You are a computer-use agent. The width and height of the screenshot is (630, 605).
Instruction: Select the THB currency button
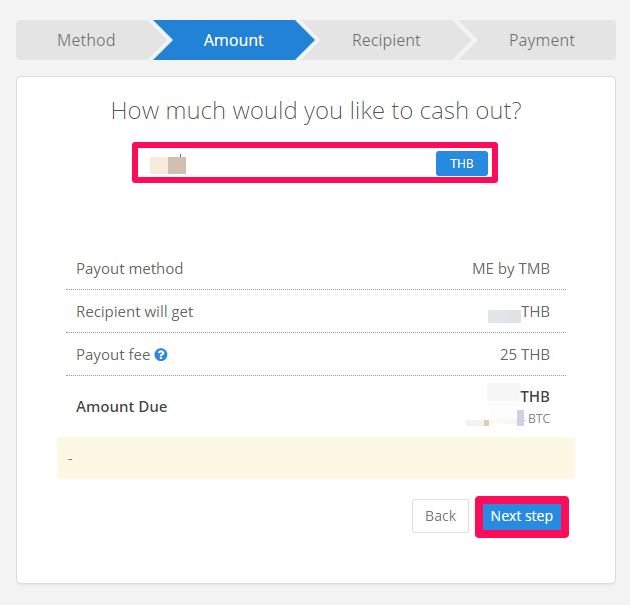tap(462, 164)
